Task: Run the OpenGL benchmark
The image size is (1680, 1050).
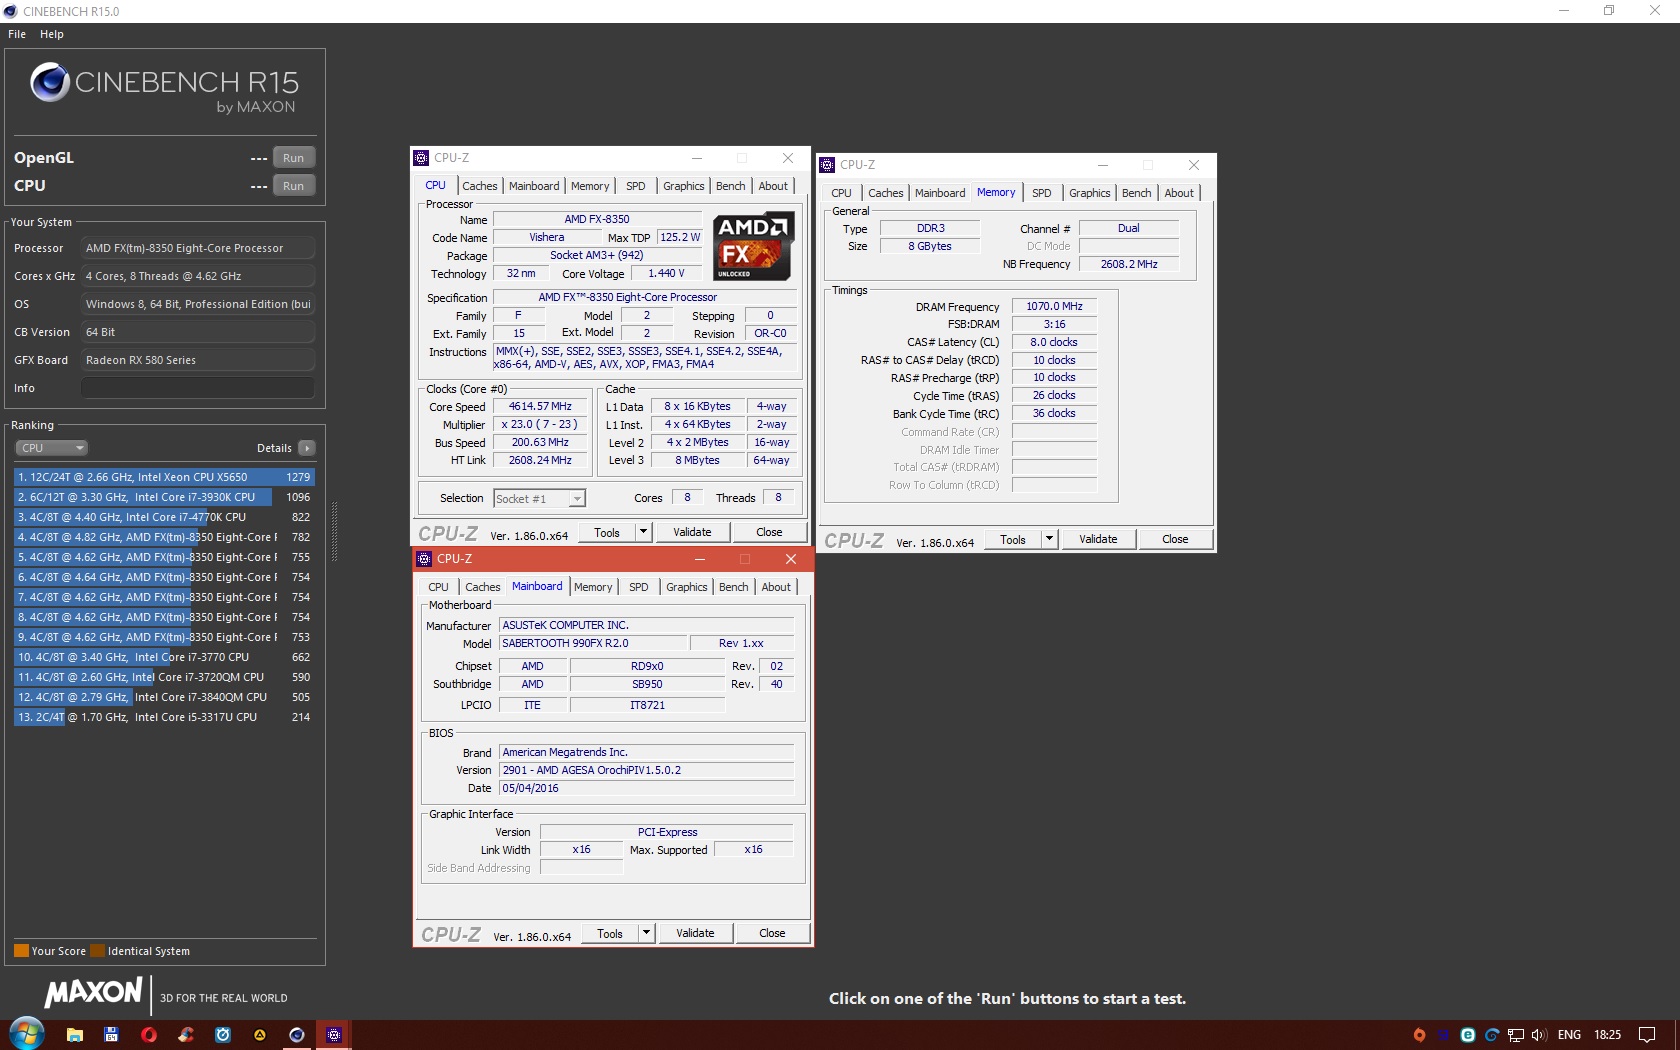Action: point(293,158)
